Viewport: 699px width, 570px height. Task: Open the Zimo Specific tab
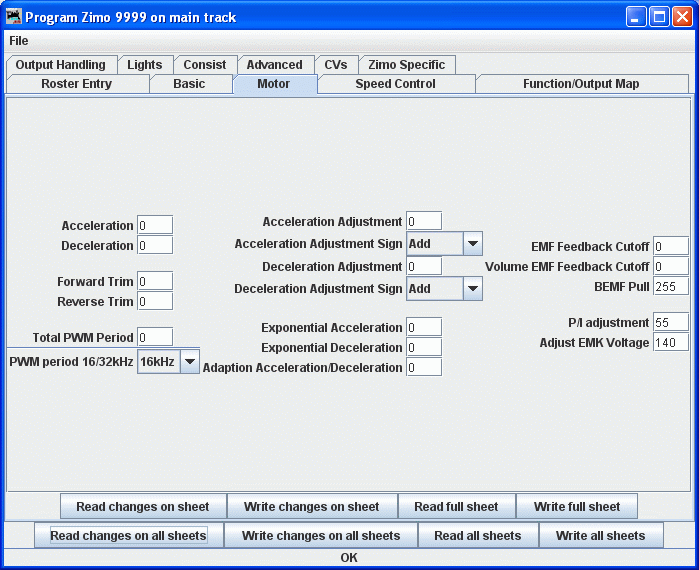tap(407, 65)
